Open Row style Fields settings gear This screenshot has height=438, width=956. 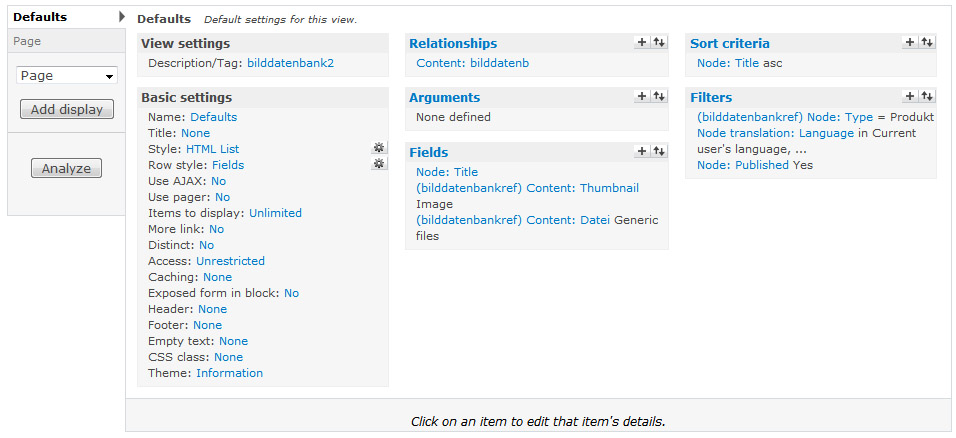pos(379,164)
